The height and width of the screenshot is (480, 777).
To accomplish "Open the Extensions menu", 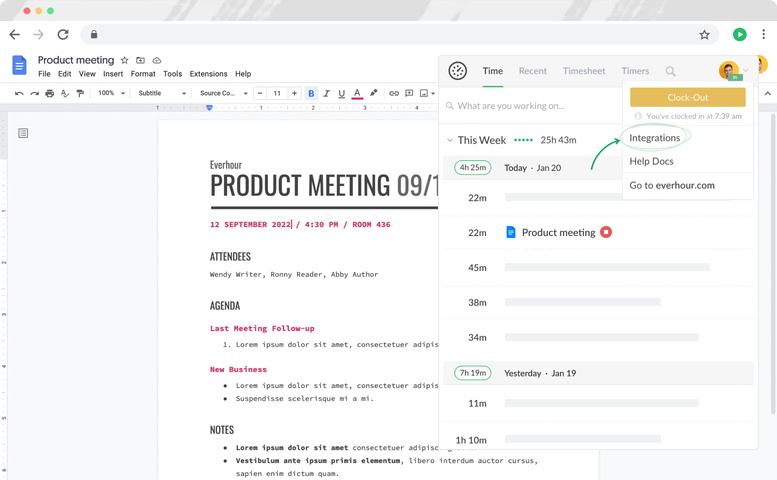I will (x=209, y=74).
